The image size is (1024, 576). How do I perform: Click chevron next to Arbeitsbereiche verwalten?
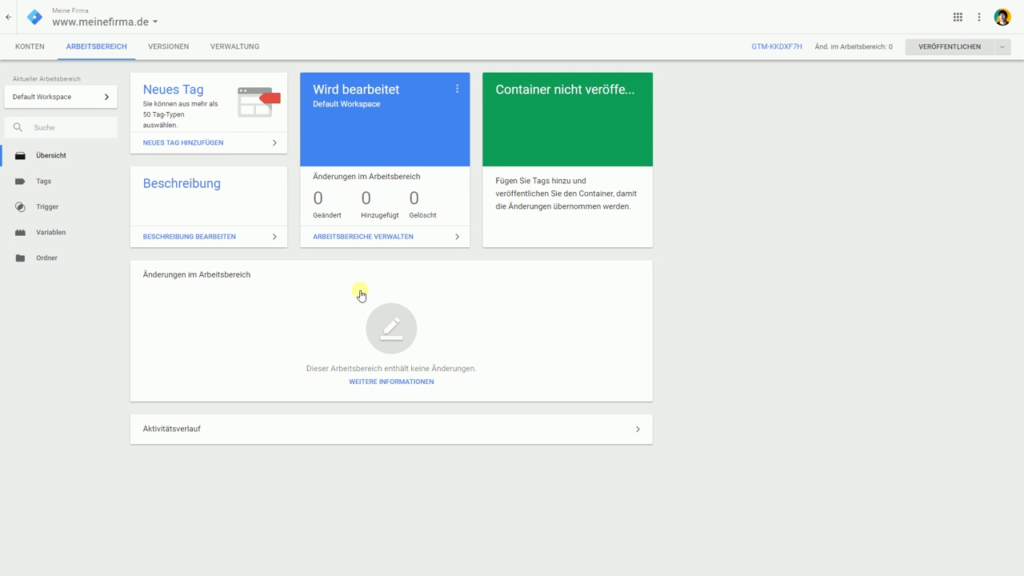click(457, 236)
